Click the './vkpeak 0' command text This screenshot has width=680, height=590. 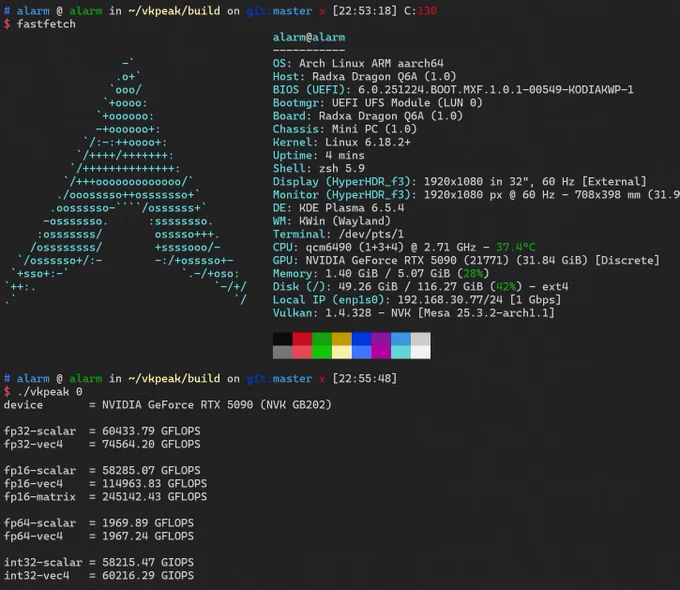pos(49,392)
